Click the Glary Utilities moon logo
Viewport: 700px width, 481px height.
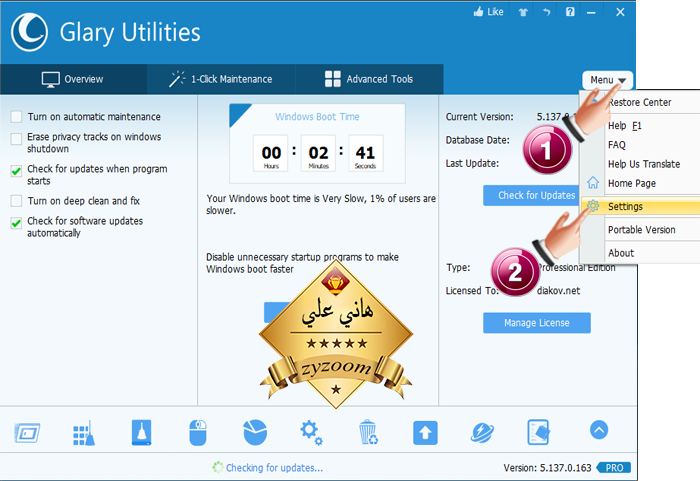coord(29,32)
